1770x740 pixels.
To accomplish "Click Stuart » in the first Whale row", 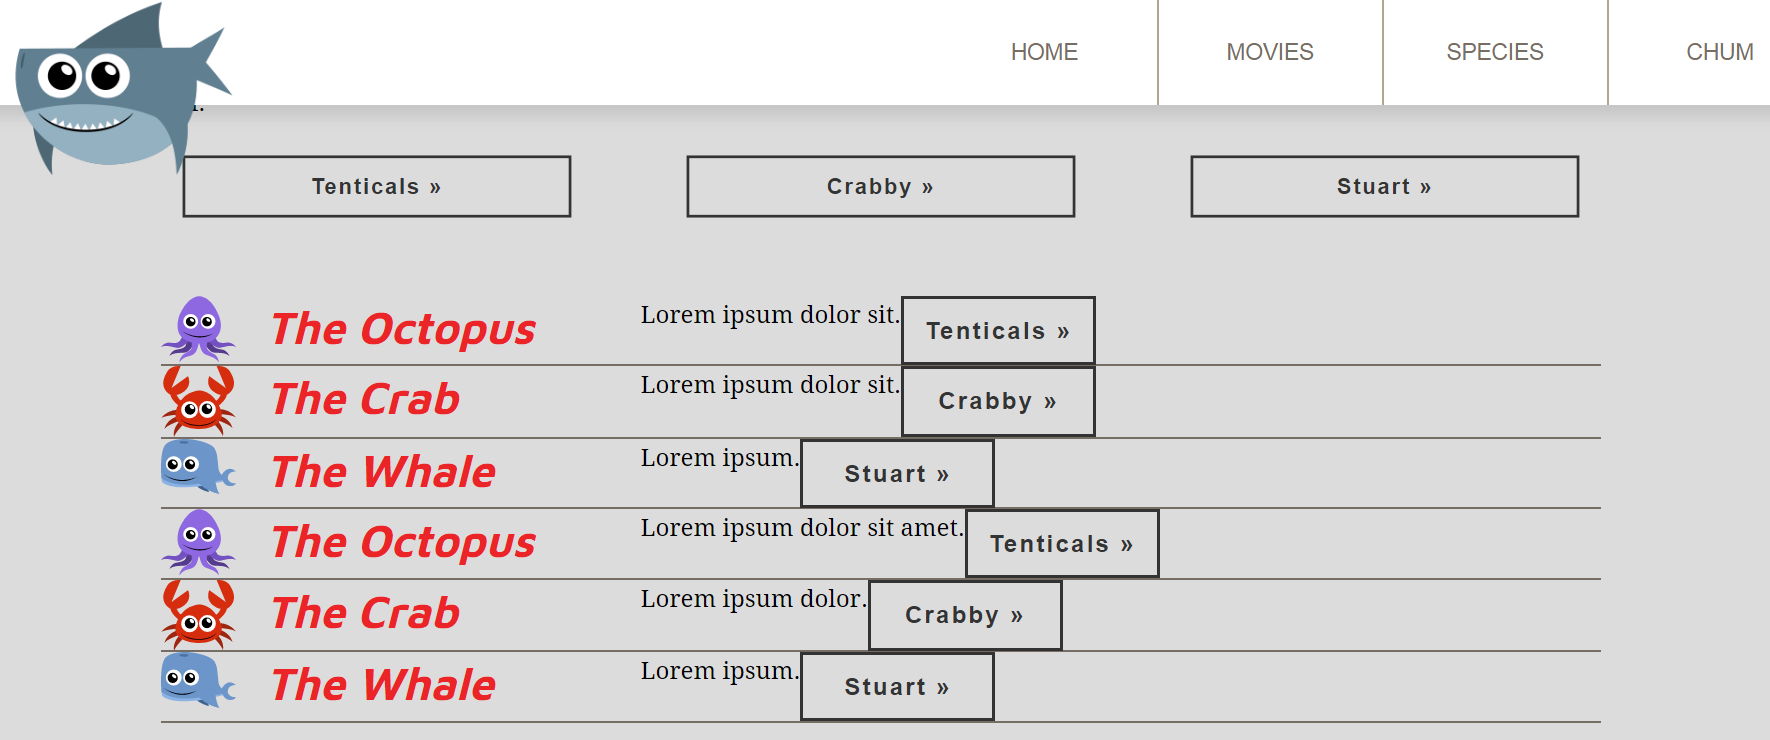I will pyautogui.click(x=897, y=474).
